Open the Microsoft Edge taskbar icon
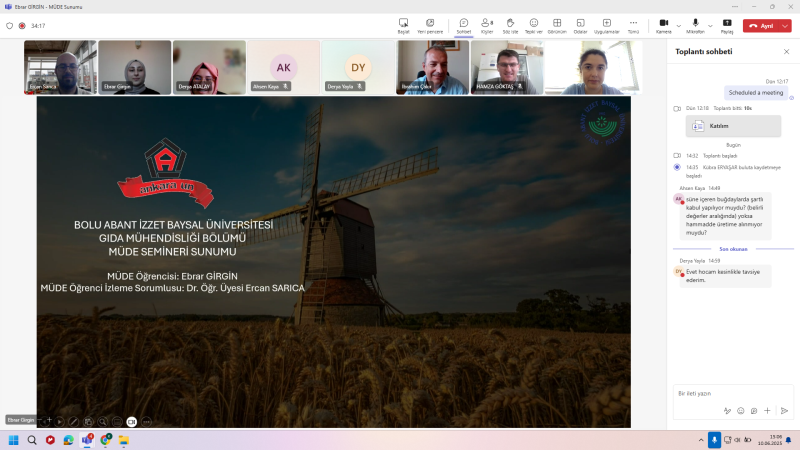 coord(68,440)
